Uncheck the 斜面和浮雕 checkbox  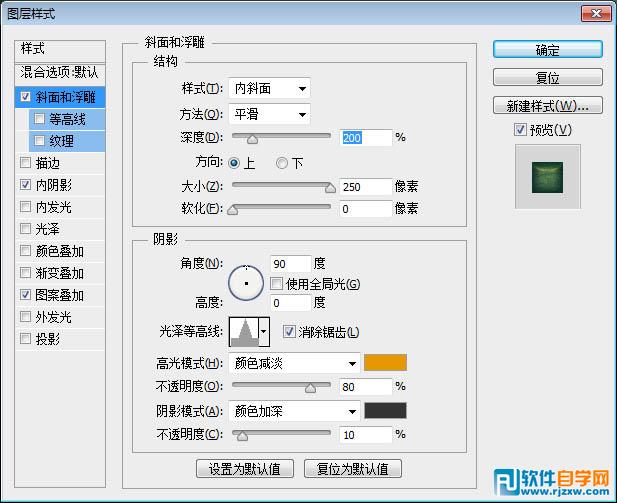click(x=25, y=96)
